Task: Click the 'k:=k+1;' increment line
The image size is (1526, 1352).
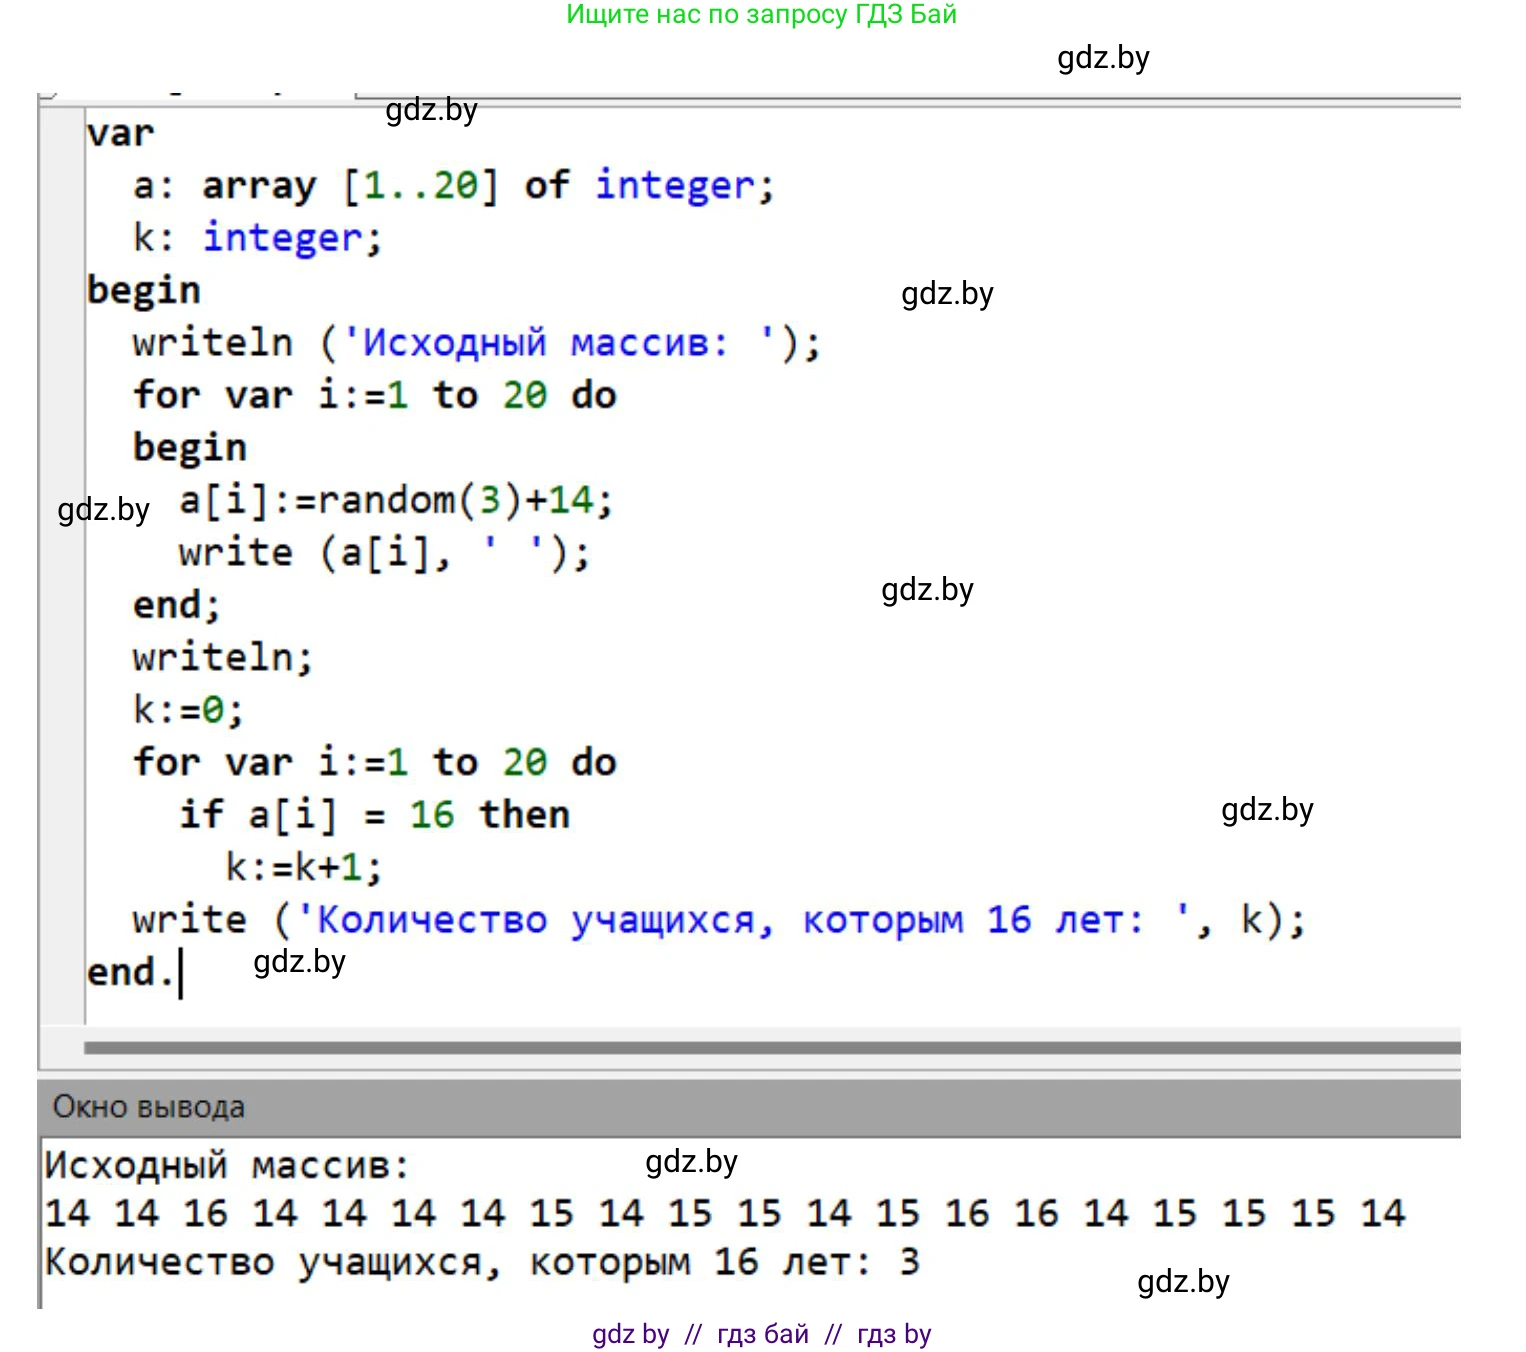Action: pos(303,867)
